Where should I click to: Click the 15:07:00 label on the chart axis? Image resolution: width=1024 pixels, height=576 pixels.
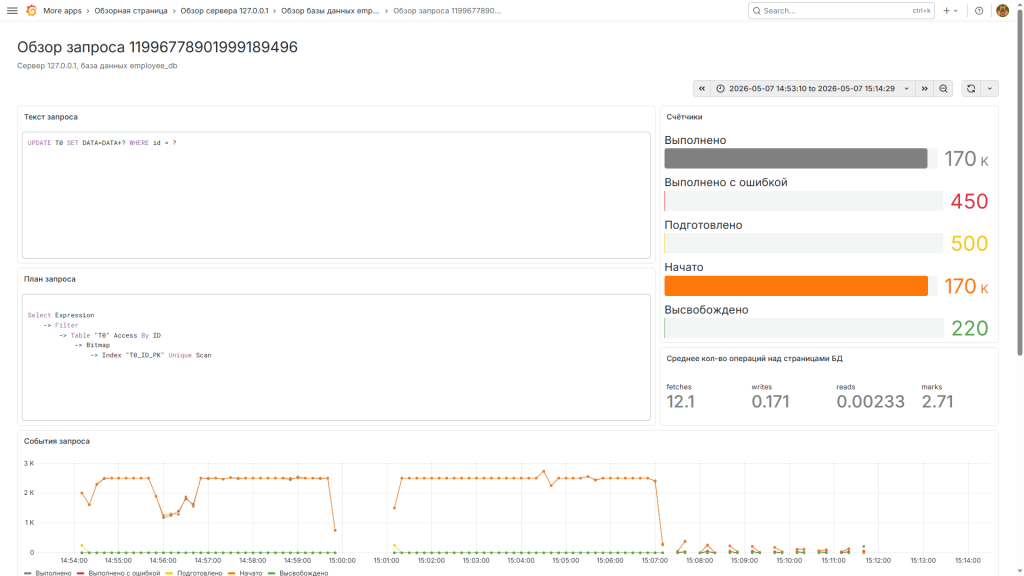655,560
